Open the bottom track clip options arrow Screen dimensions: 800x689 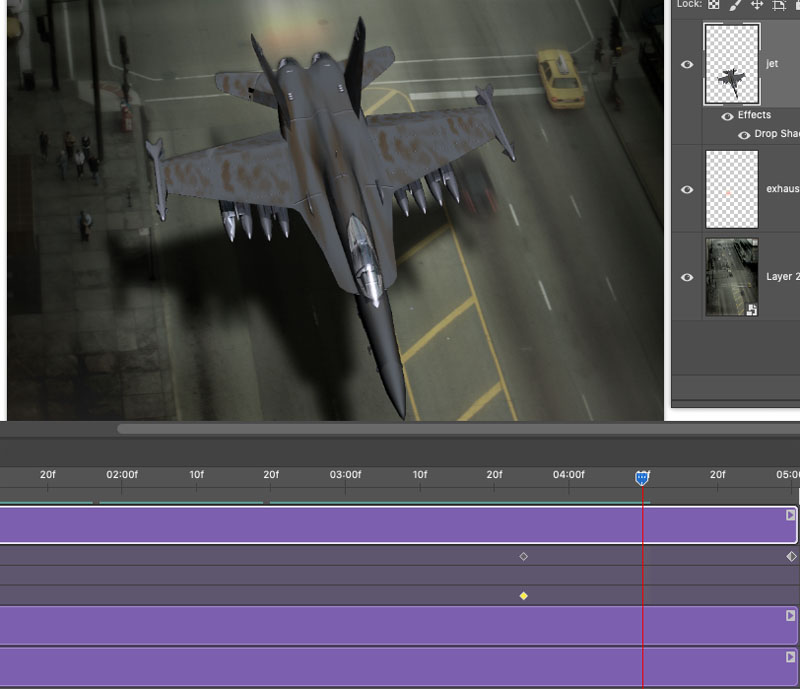pyautogui.click(x=790, y=656)
